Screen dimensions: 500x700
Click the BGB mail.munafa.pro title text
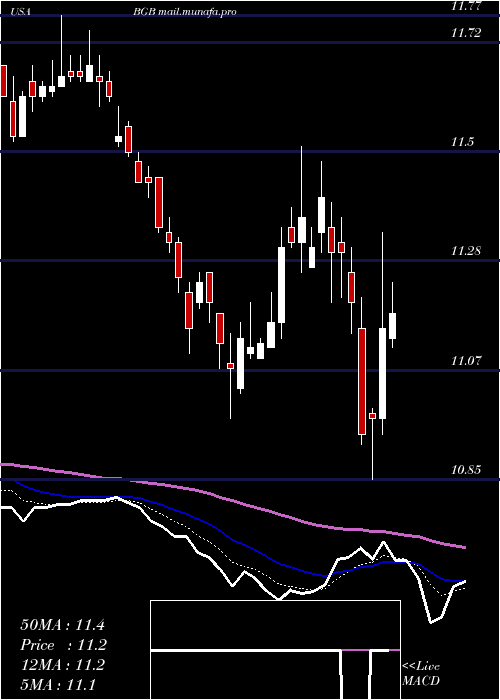tap(184, 12)
